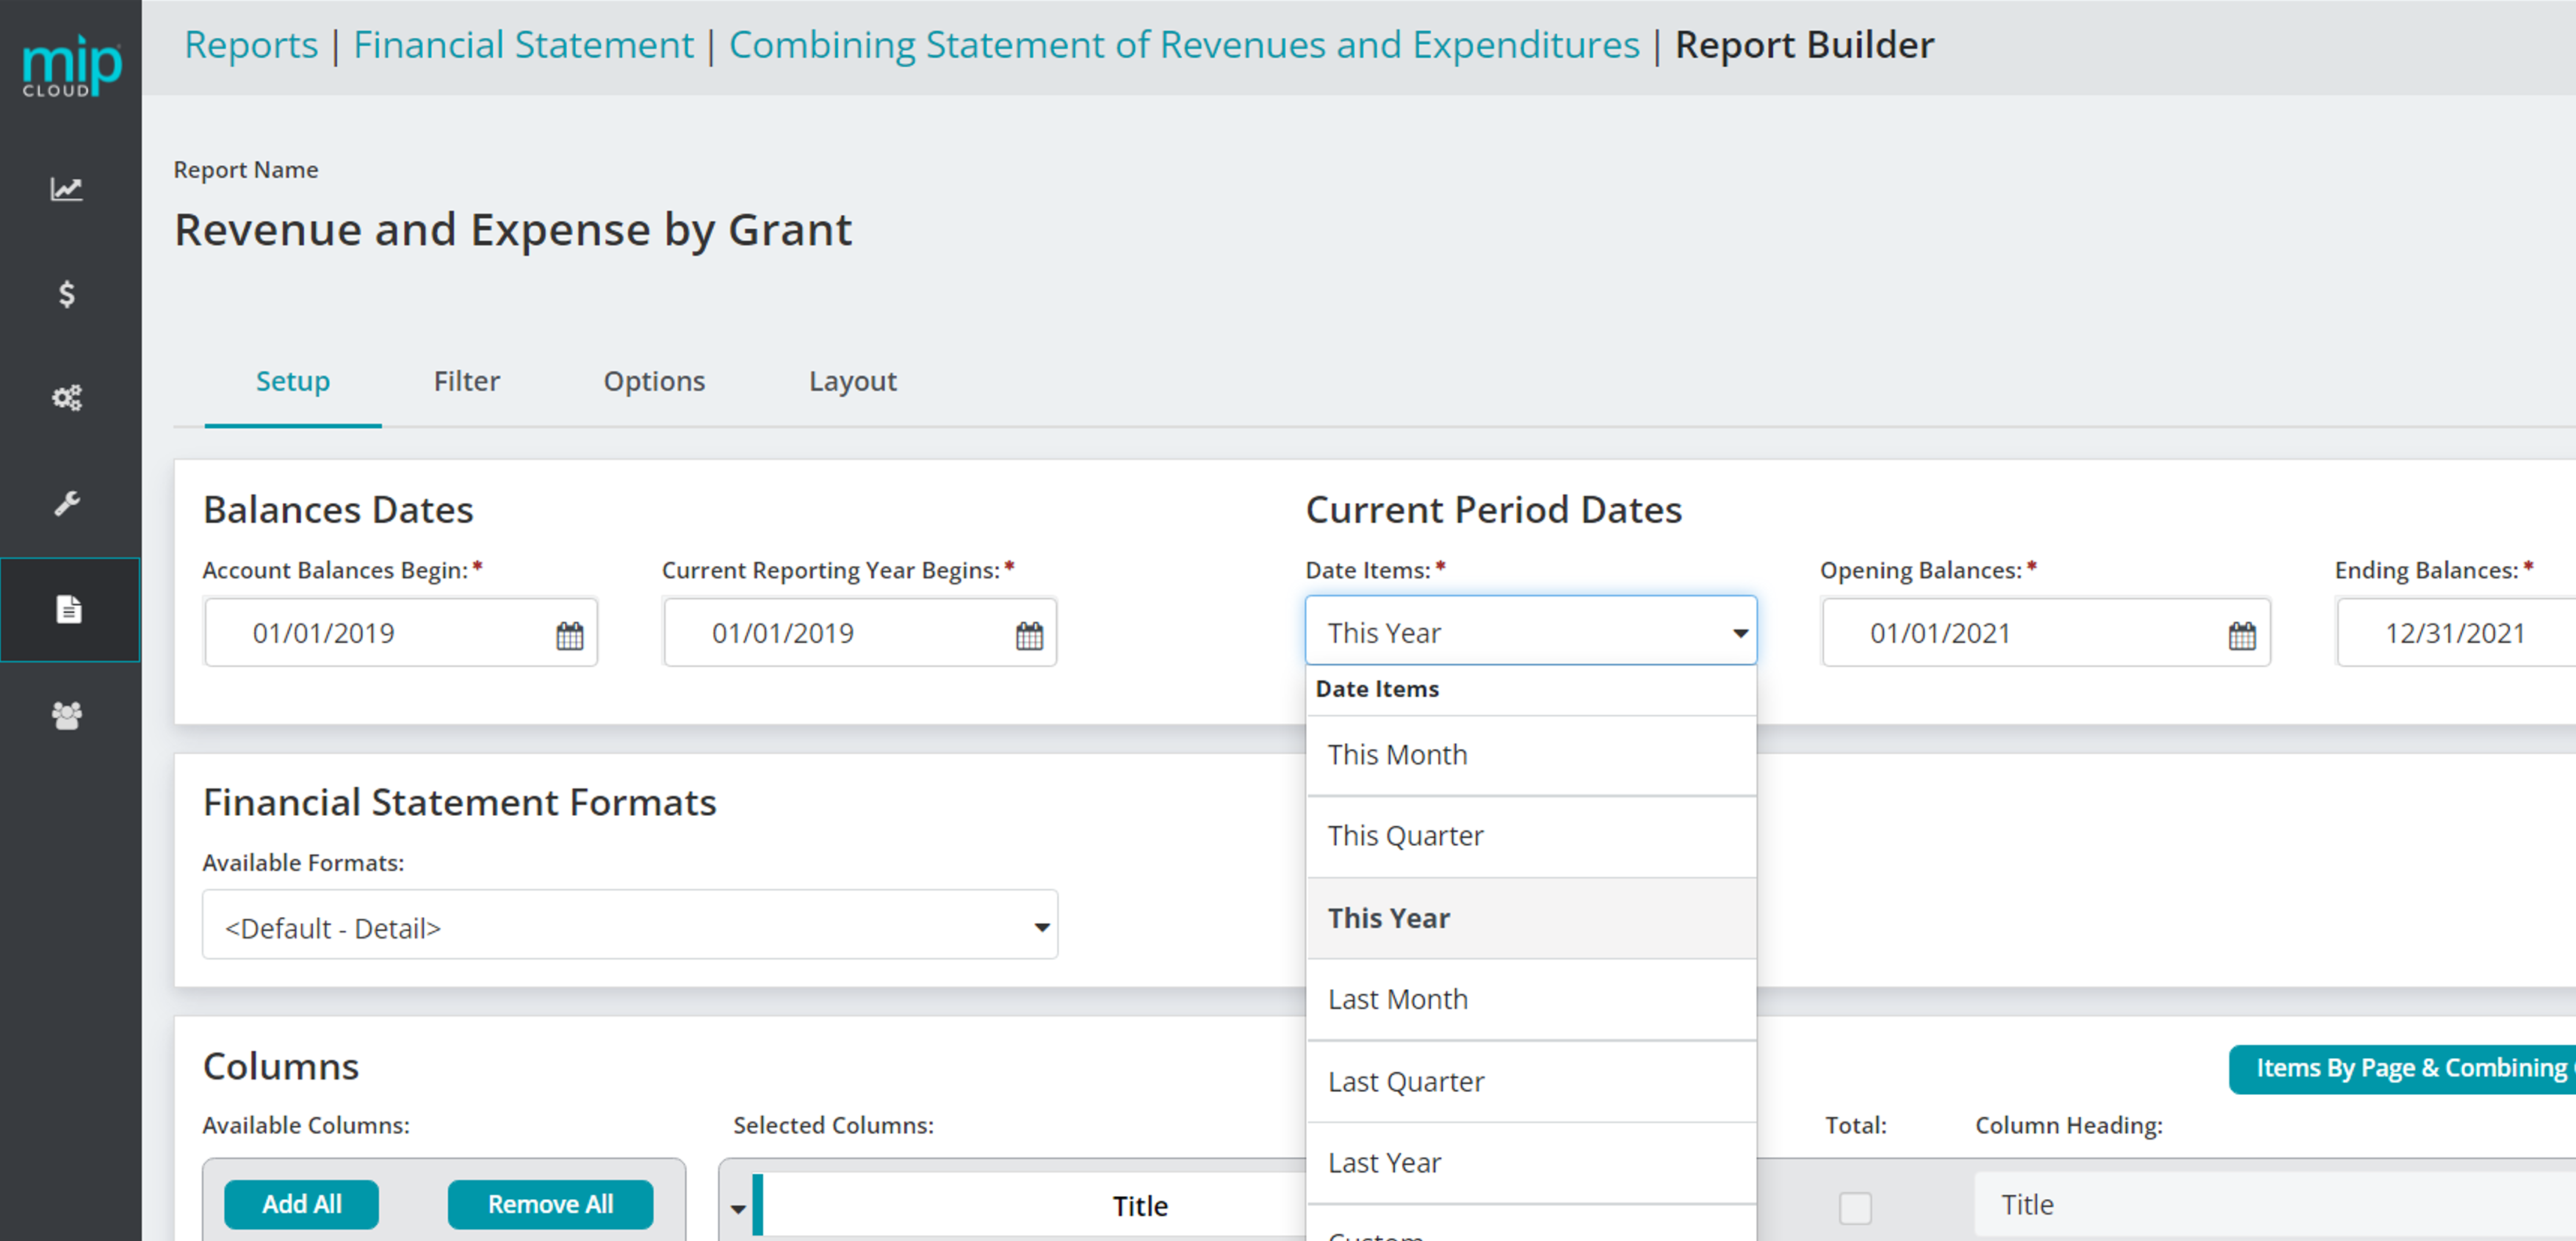Open the gears administration sidebar icon
The height and width of the screenshot is (1241, 2576).
(x=67, y=398)
